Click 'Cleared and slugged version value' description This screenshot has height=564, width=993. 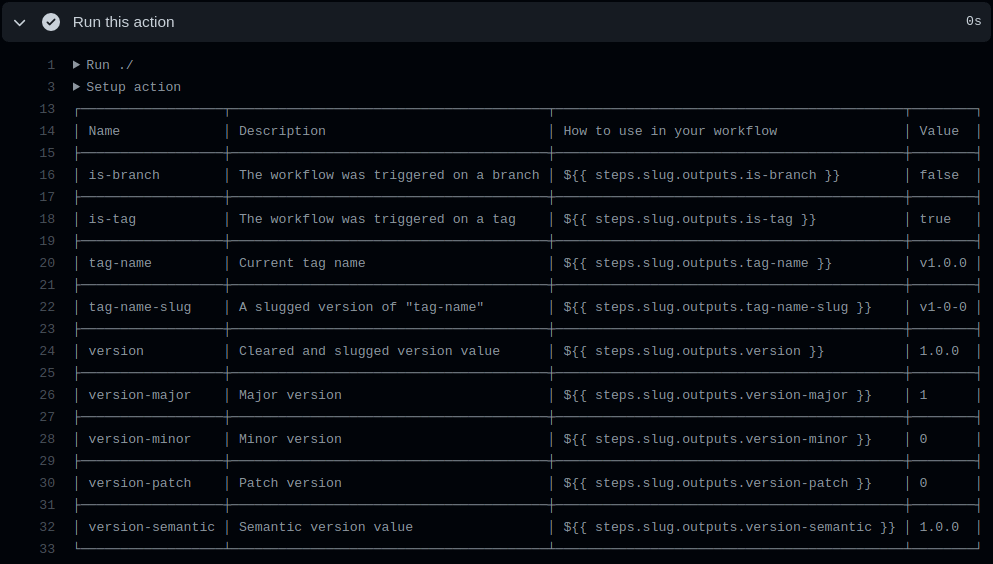pos(369,351)
